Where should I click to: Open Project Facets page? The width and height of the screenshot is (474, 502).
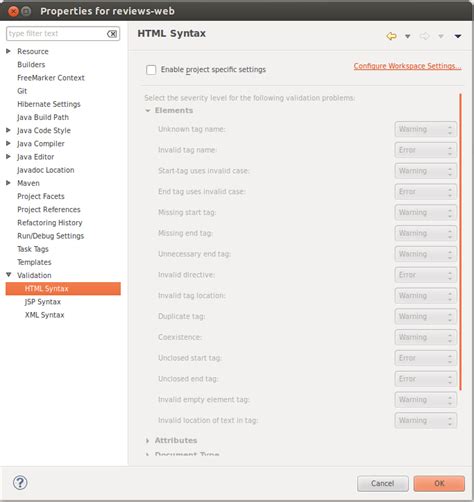coord(41,196)
